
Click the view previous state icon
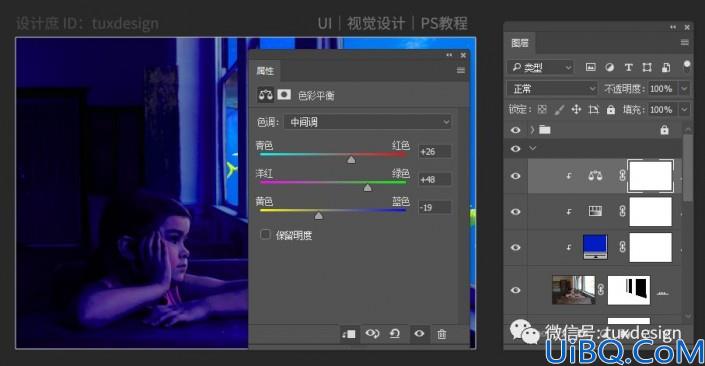point(372,334)
